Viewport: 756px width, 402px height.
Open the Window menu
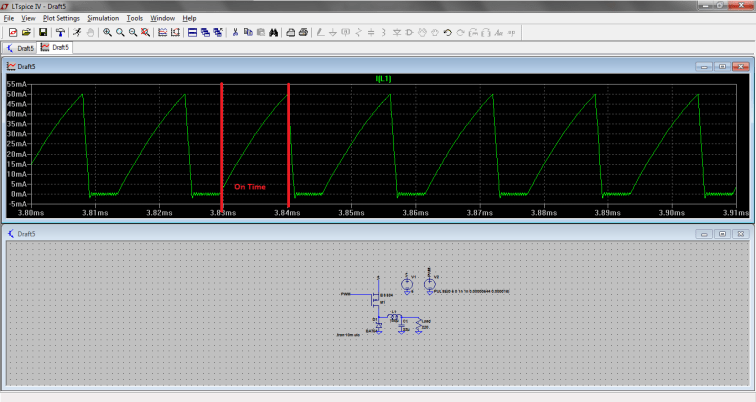(x=162, y=18)
